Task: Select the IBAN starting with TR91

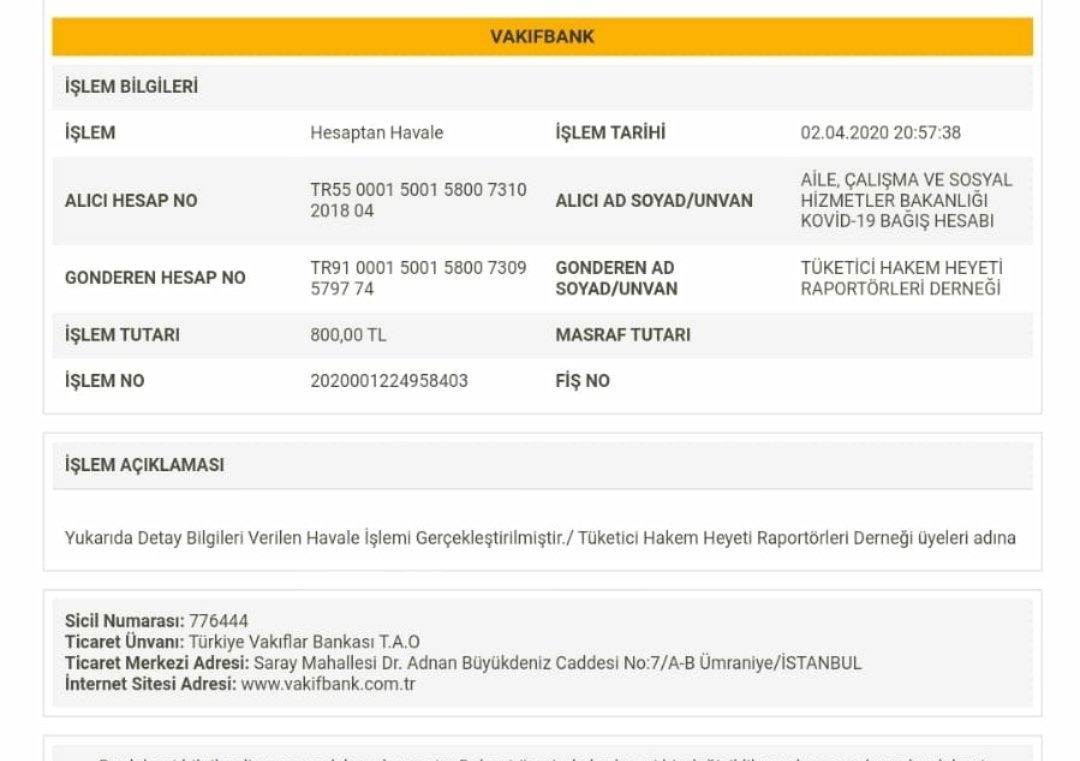Action: [x=418, y=278]
